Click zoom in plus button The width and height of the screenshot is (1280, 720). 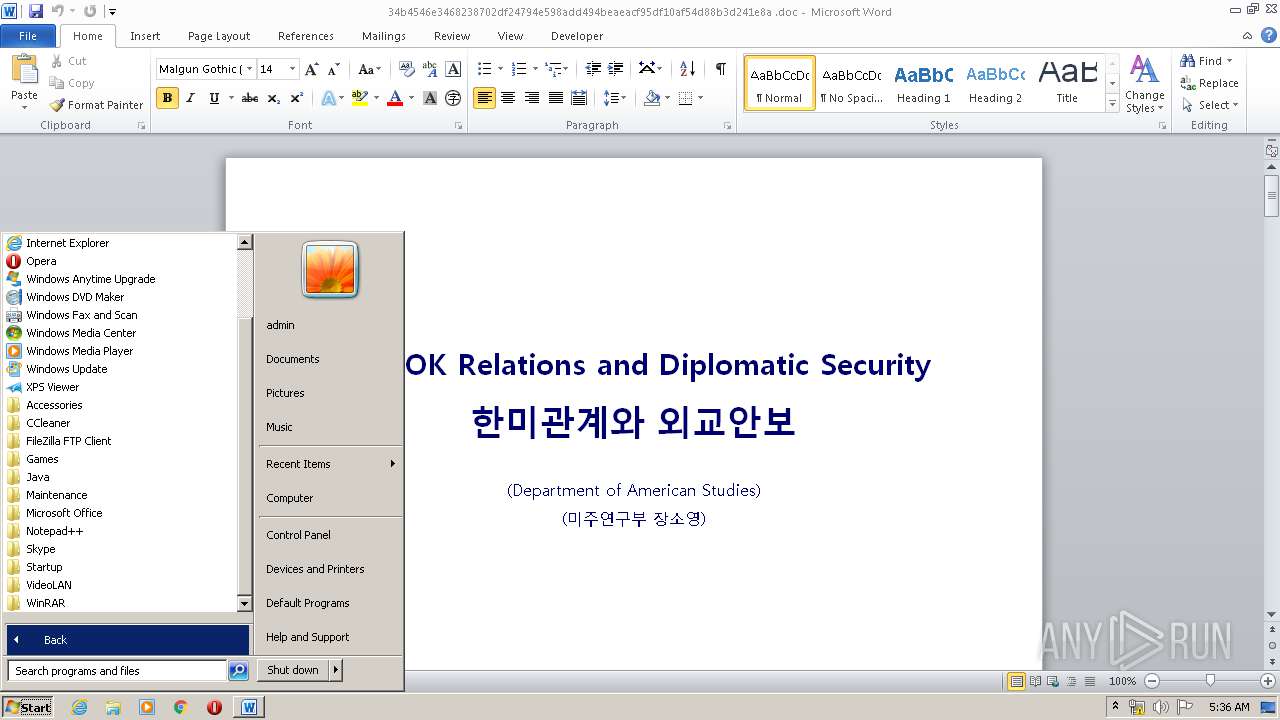(1267, 681)
